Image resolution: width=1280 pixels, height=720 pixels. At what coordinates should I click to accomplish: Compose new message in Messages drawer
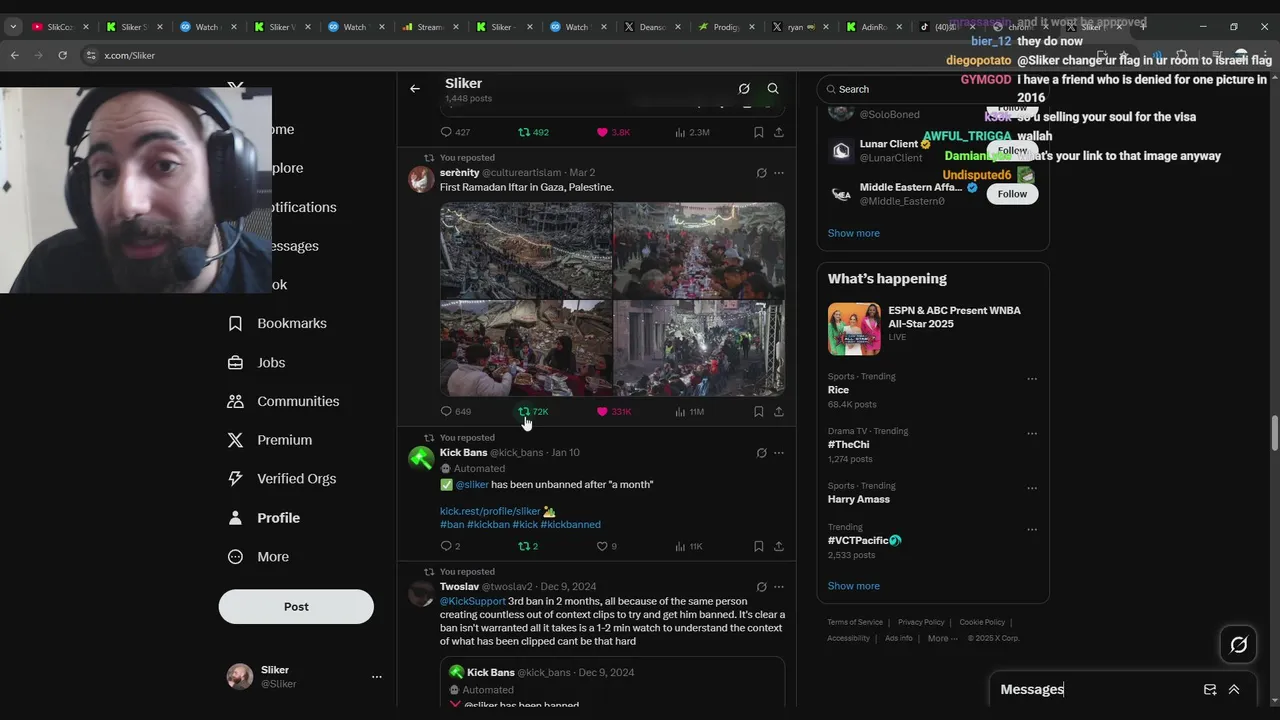click(1210, 690)
